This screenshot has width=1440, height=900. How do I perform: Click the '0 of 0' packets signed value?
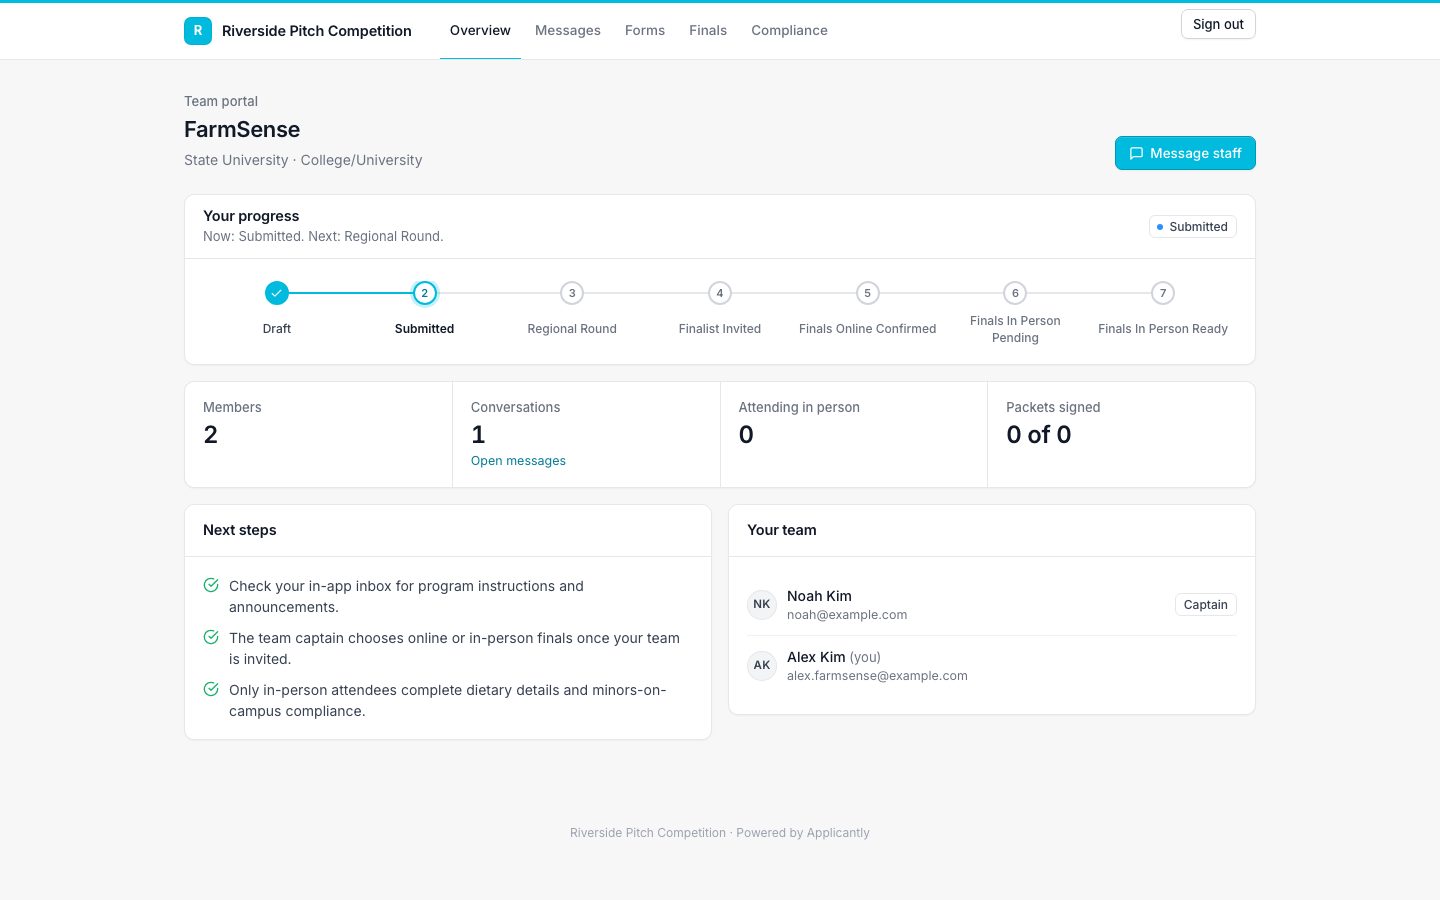pyautogui.click(x=1038, y=435)
